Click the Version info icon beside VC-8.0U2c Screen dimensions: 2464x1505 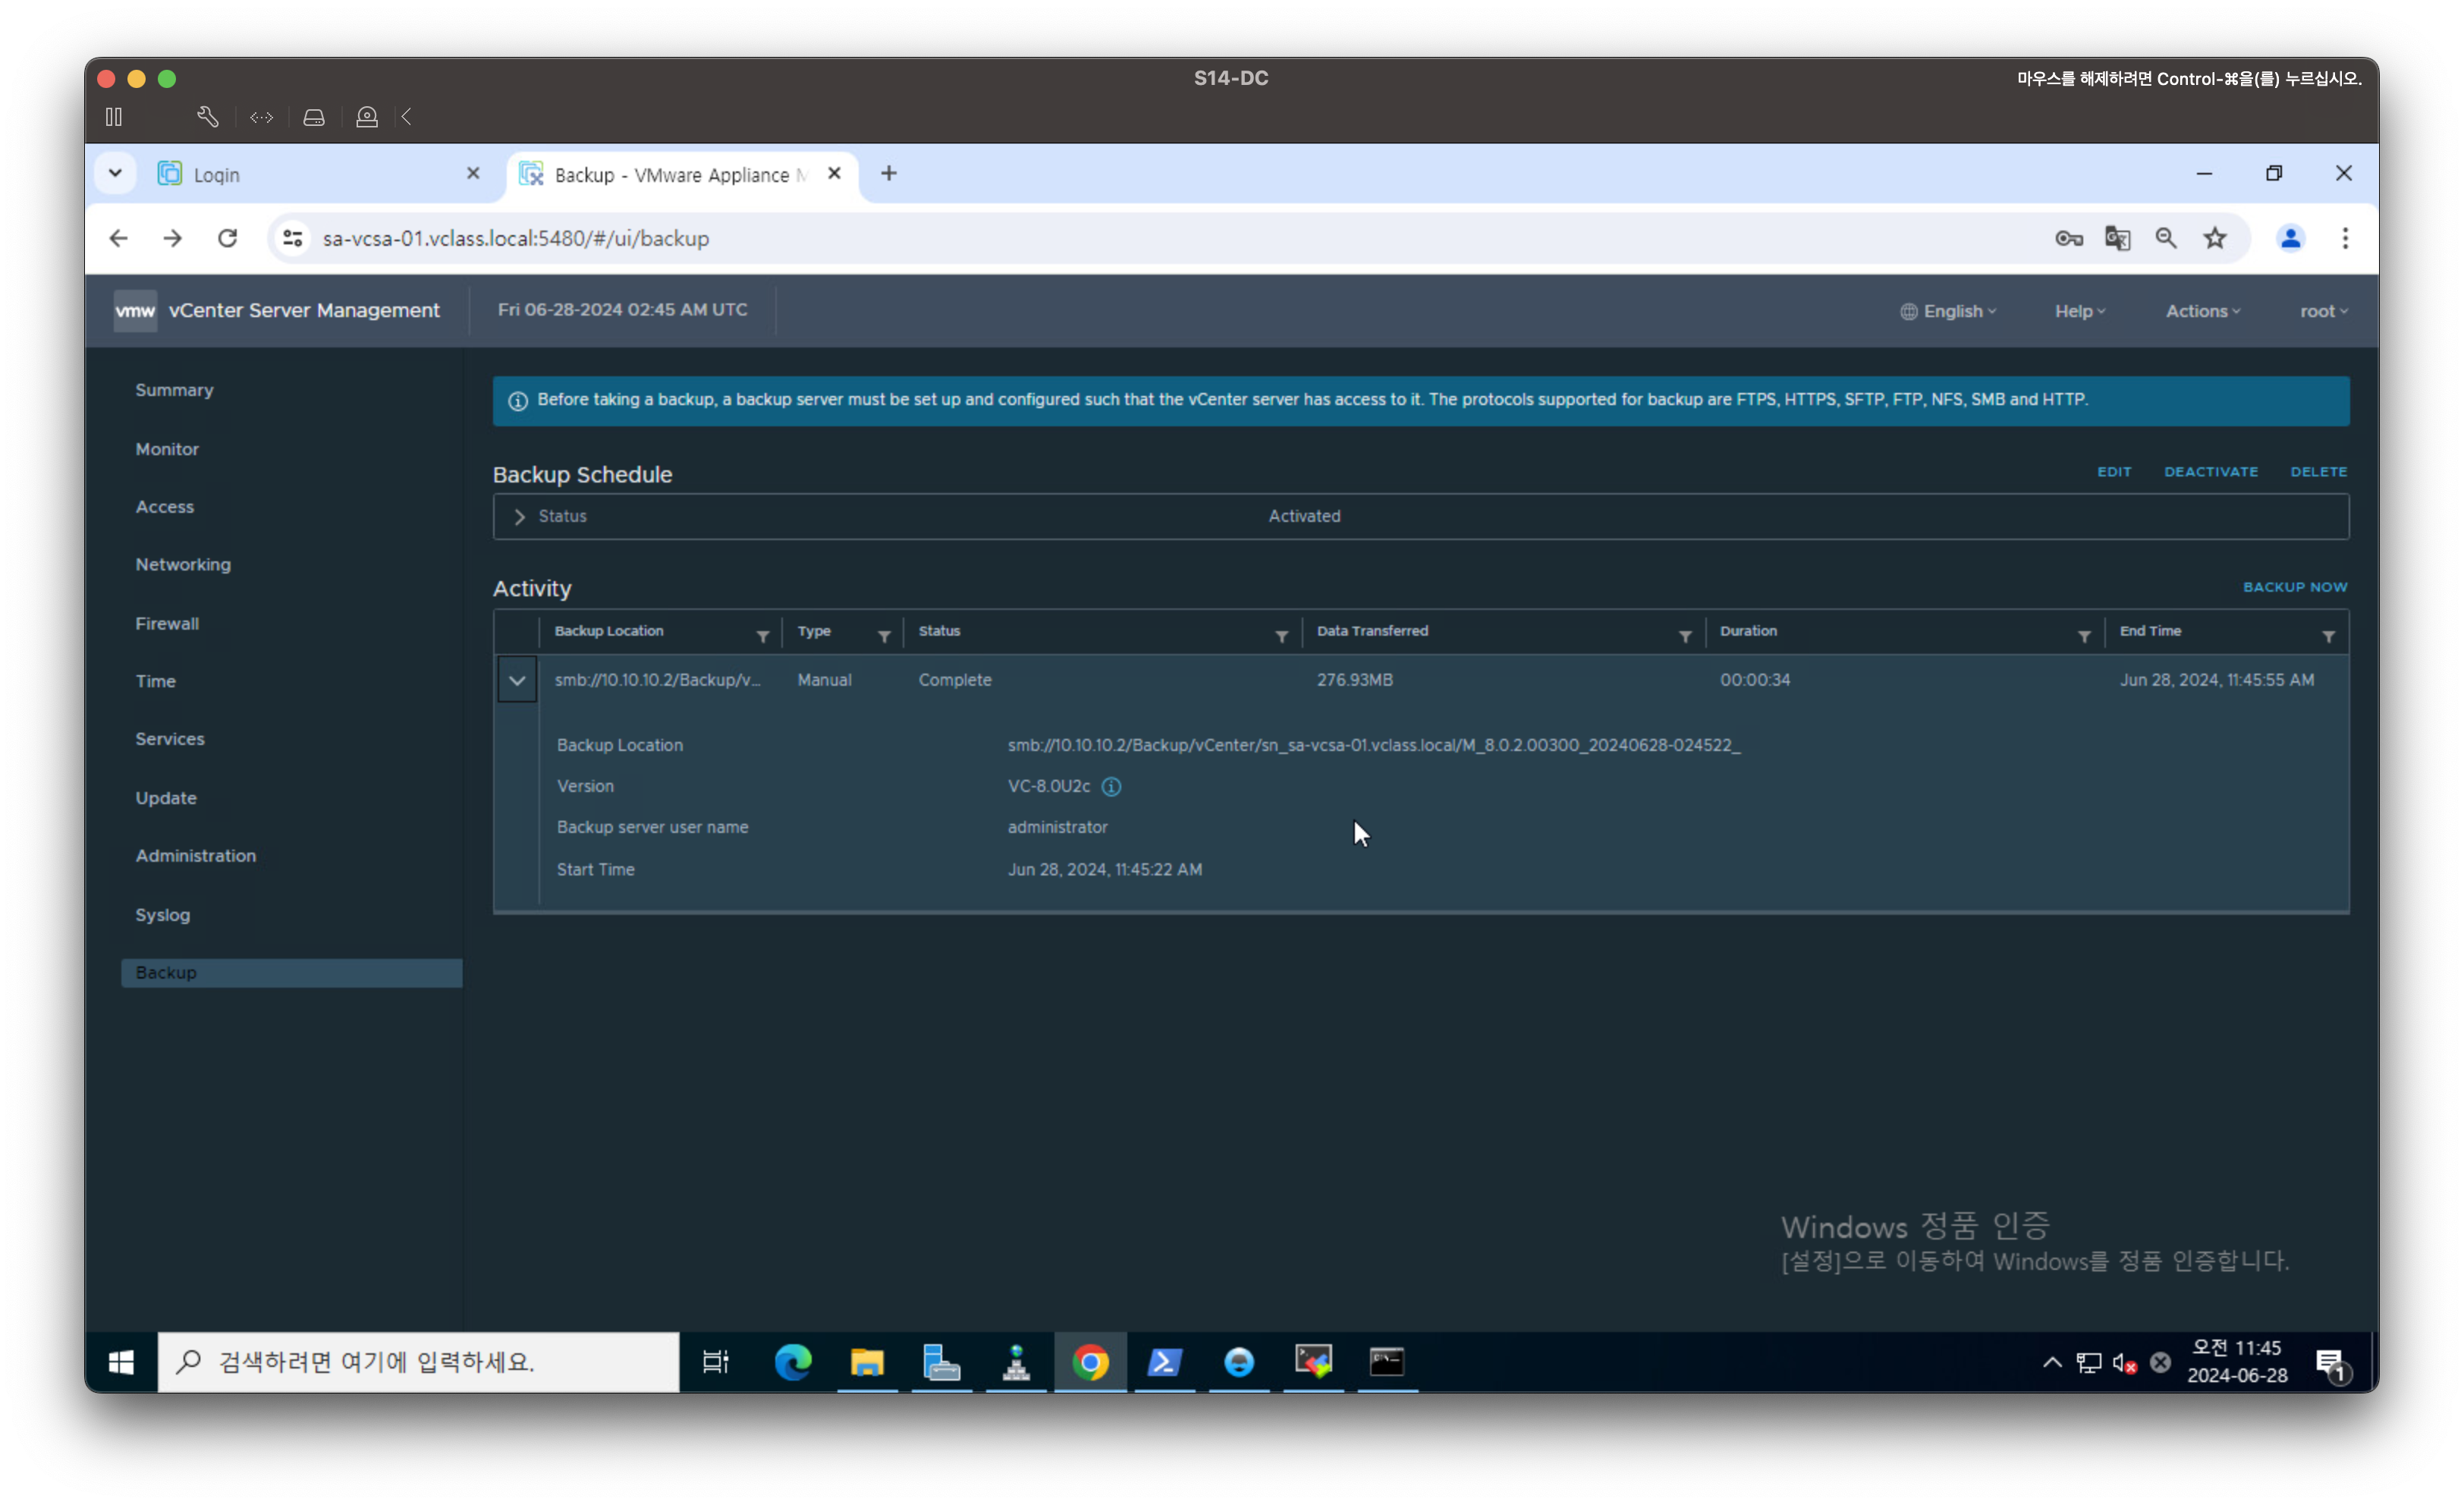point(1111,787)
